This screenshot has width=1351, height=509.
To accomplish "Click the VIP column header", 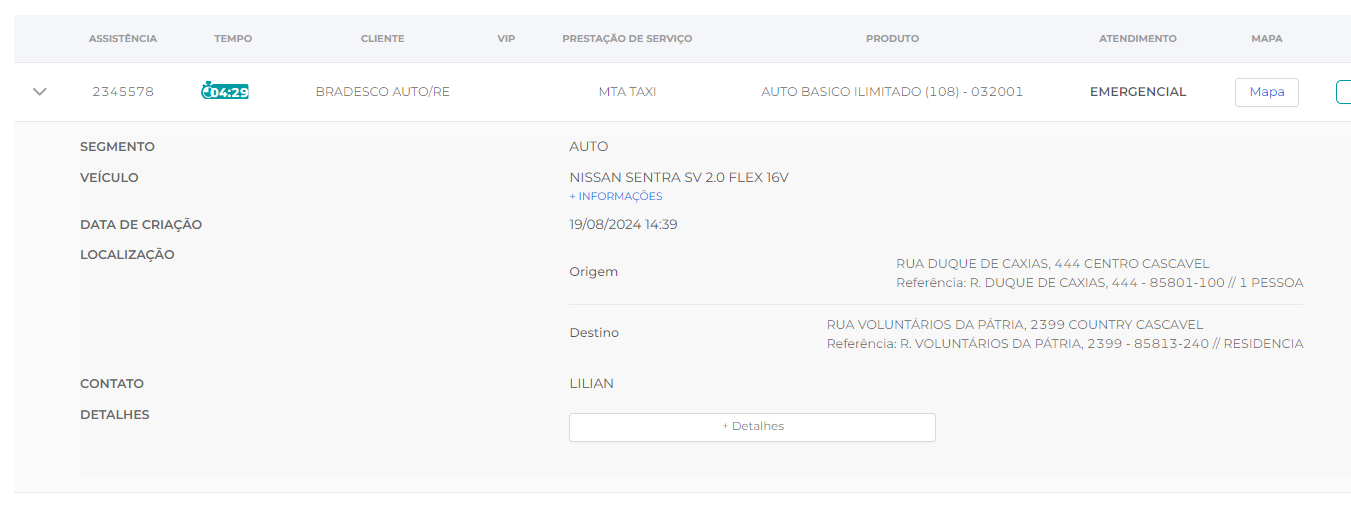I will click(506, 39).
